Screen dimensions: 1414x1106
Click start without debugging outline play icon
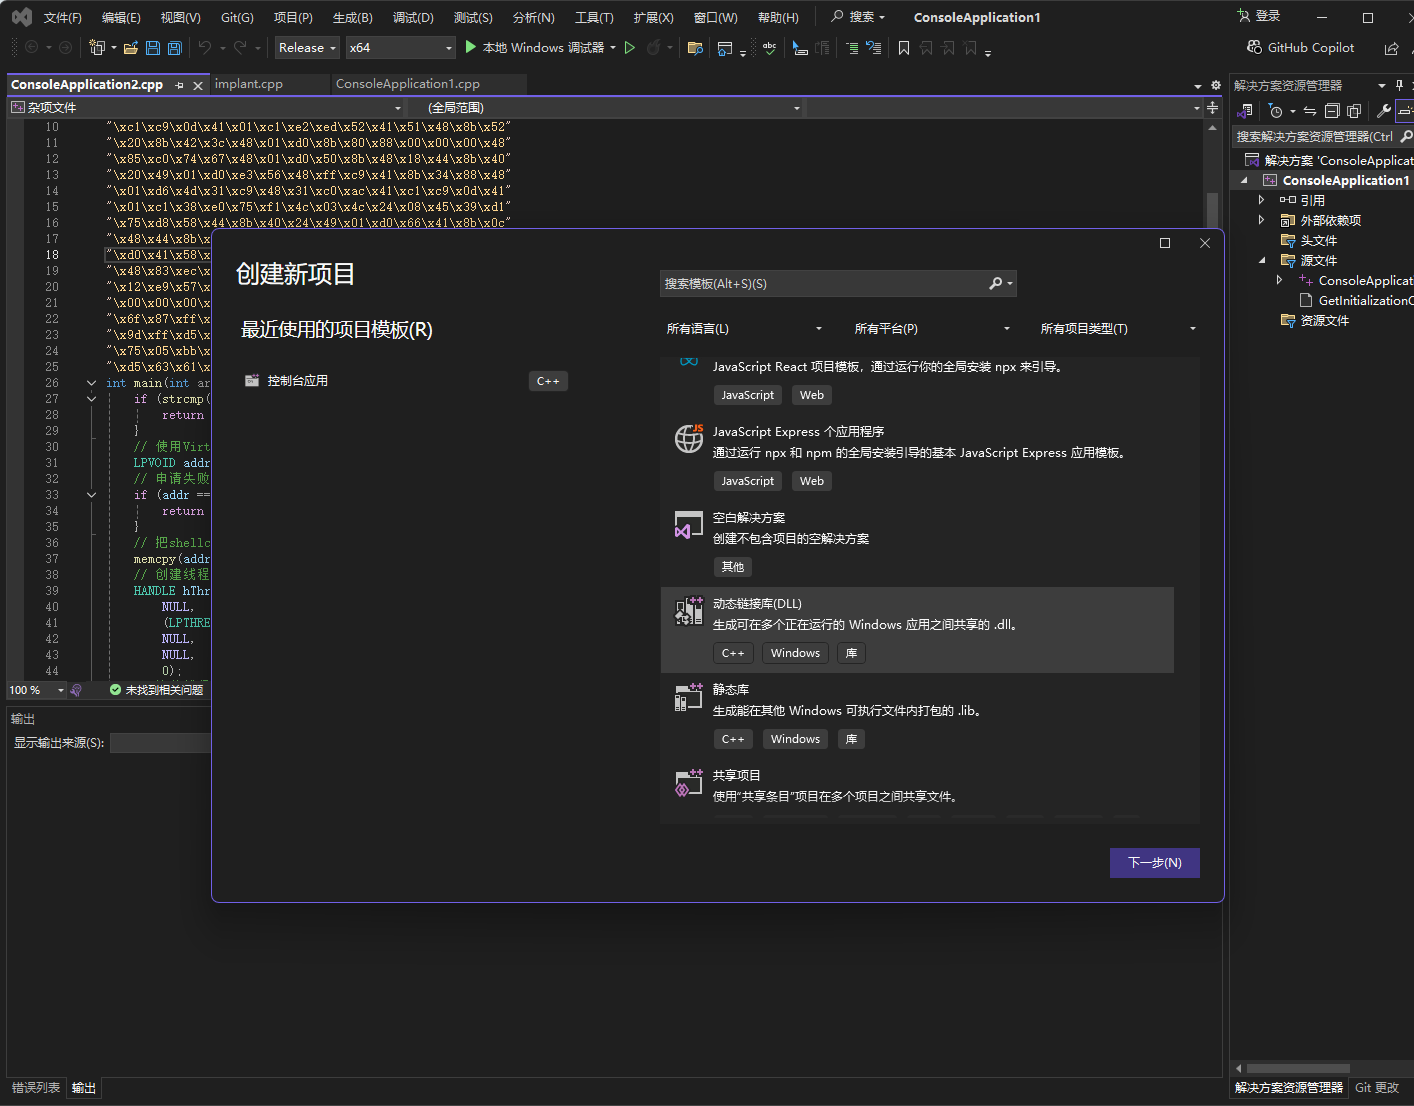(630, 47)
